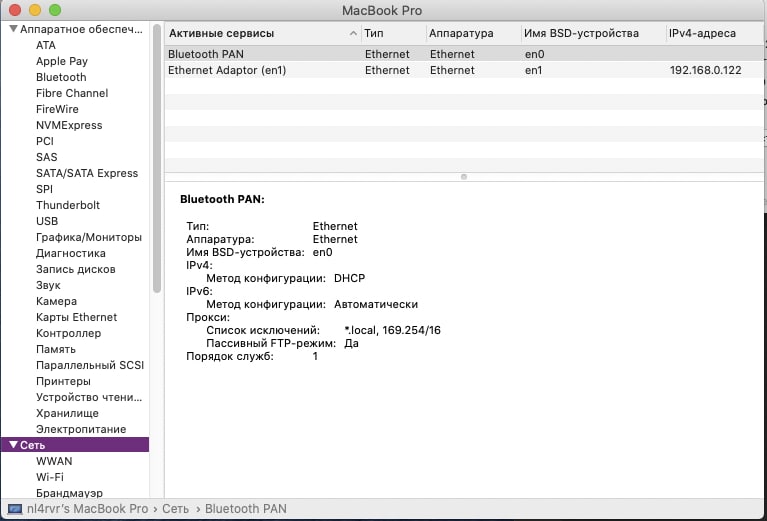The width and height of the screenshot is (767, 521).
Task: Click the en0 cell in the table
Action: pyautogui.click(x=534, y=54)
